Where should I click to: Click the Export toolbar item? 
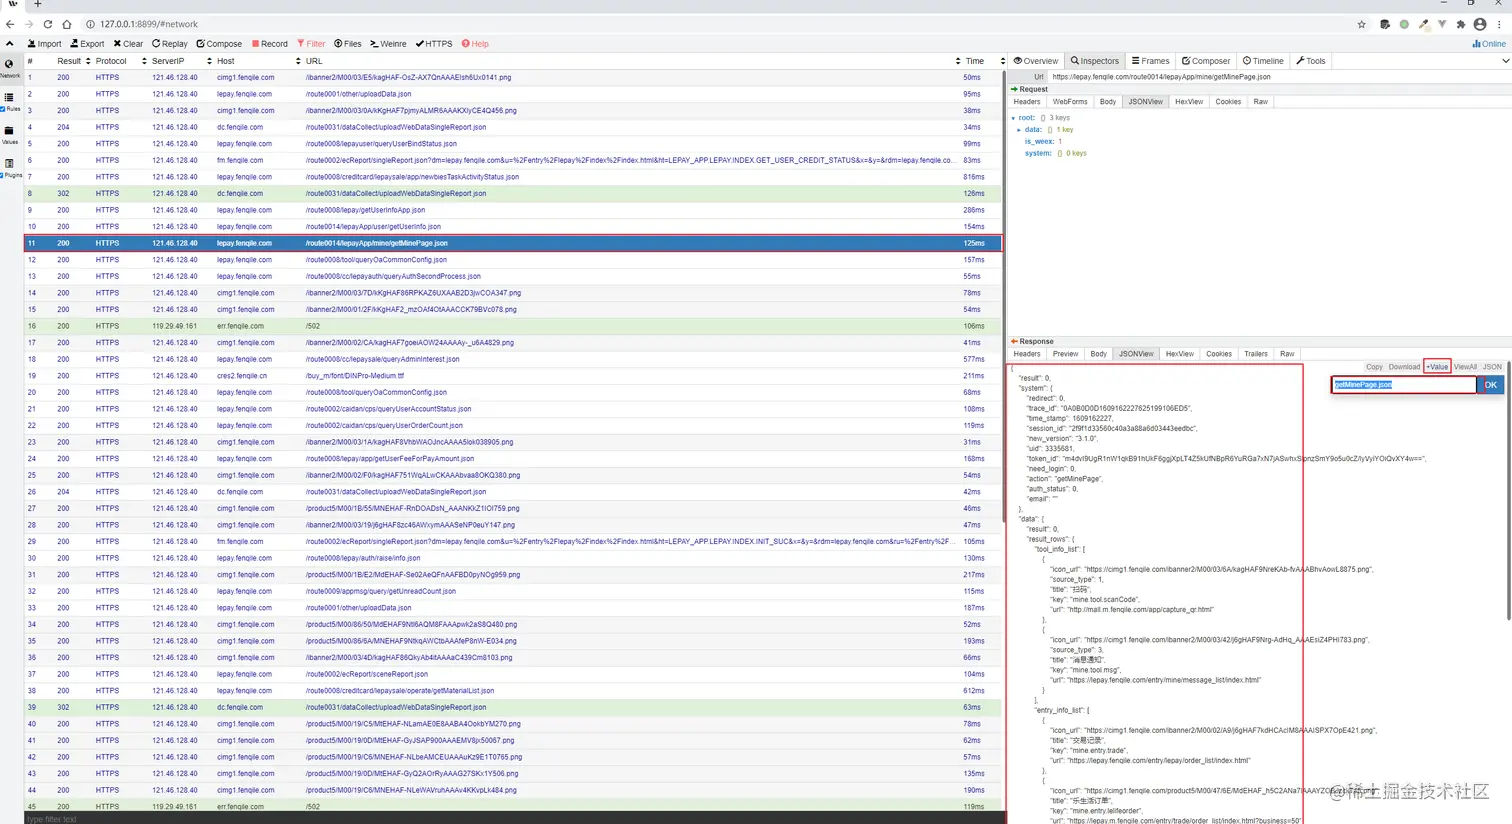click(x=87, y=44)
